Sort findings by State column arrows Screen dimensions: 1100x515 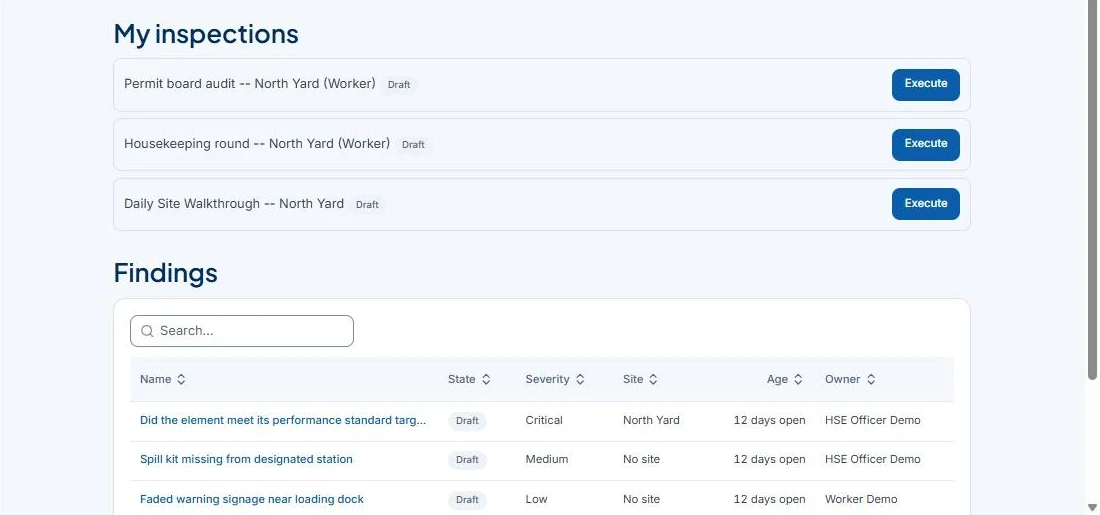click(485, 379)
